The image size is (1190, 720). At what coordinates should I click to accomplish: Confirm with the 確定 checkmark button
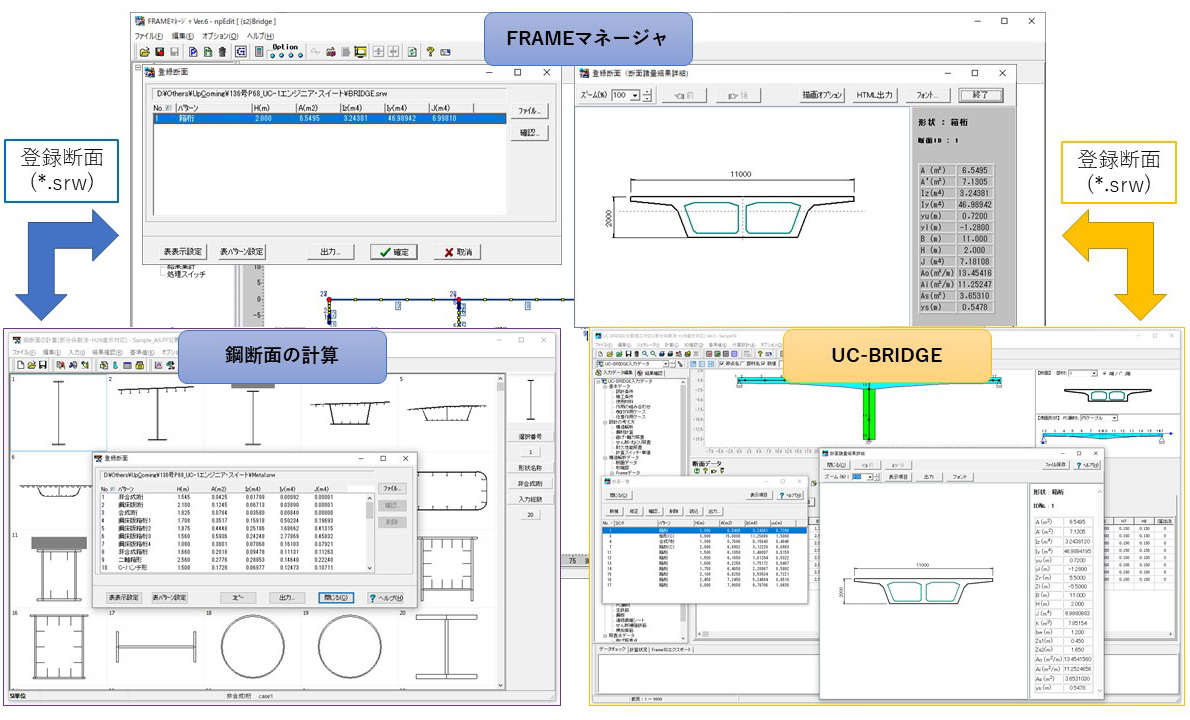[394, 252]
